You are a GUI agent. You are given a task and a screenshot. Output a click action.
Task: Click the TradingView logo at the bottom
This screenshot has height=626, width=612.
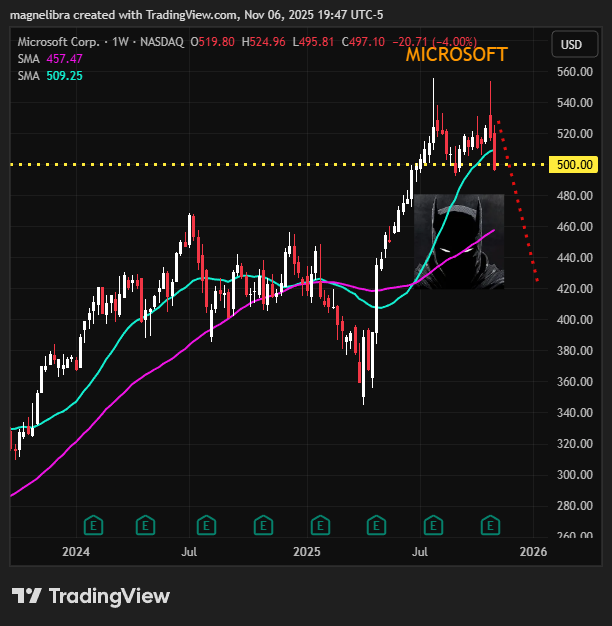coord(91,596)
